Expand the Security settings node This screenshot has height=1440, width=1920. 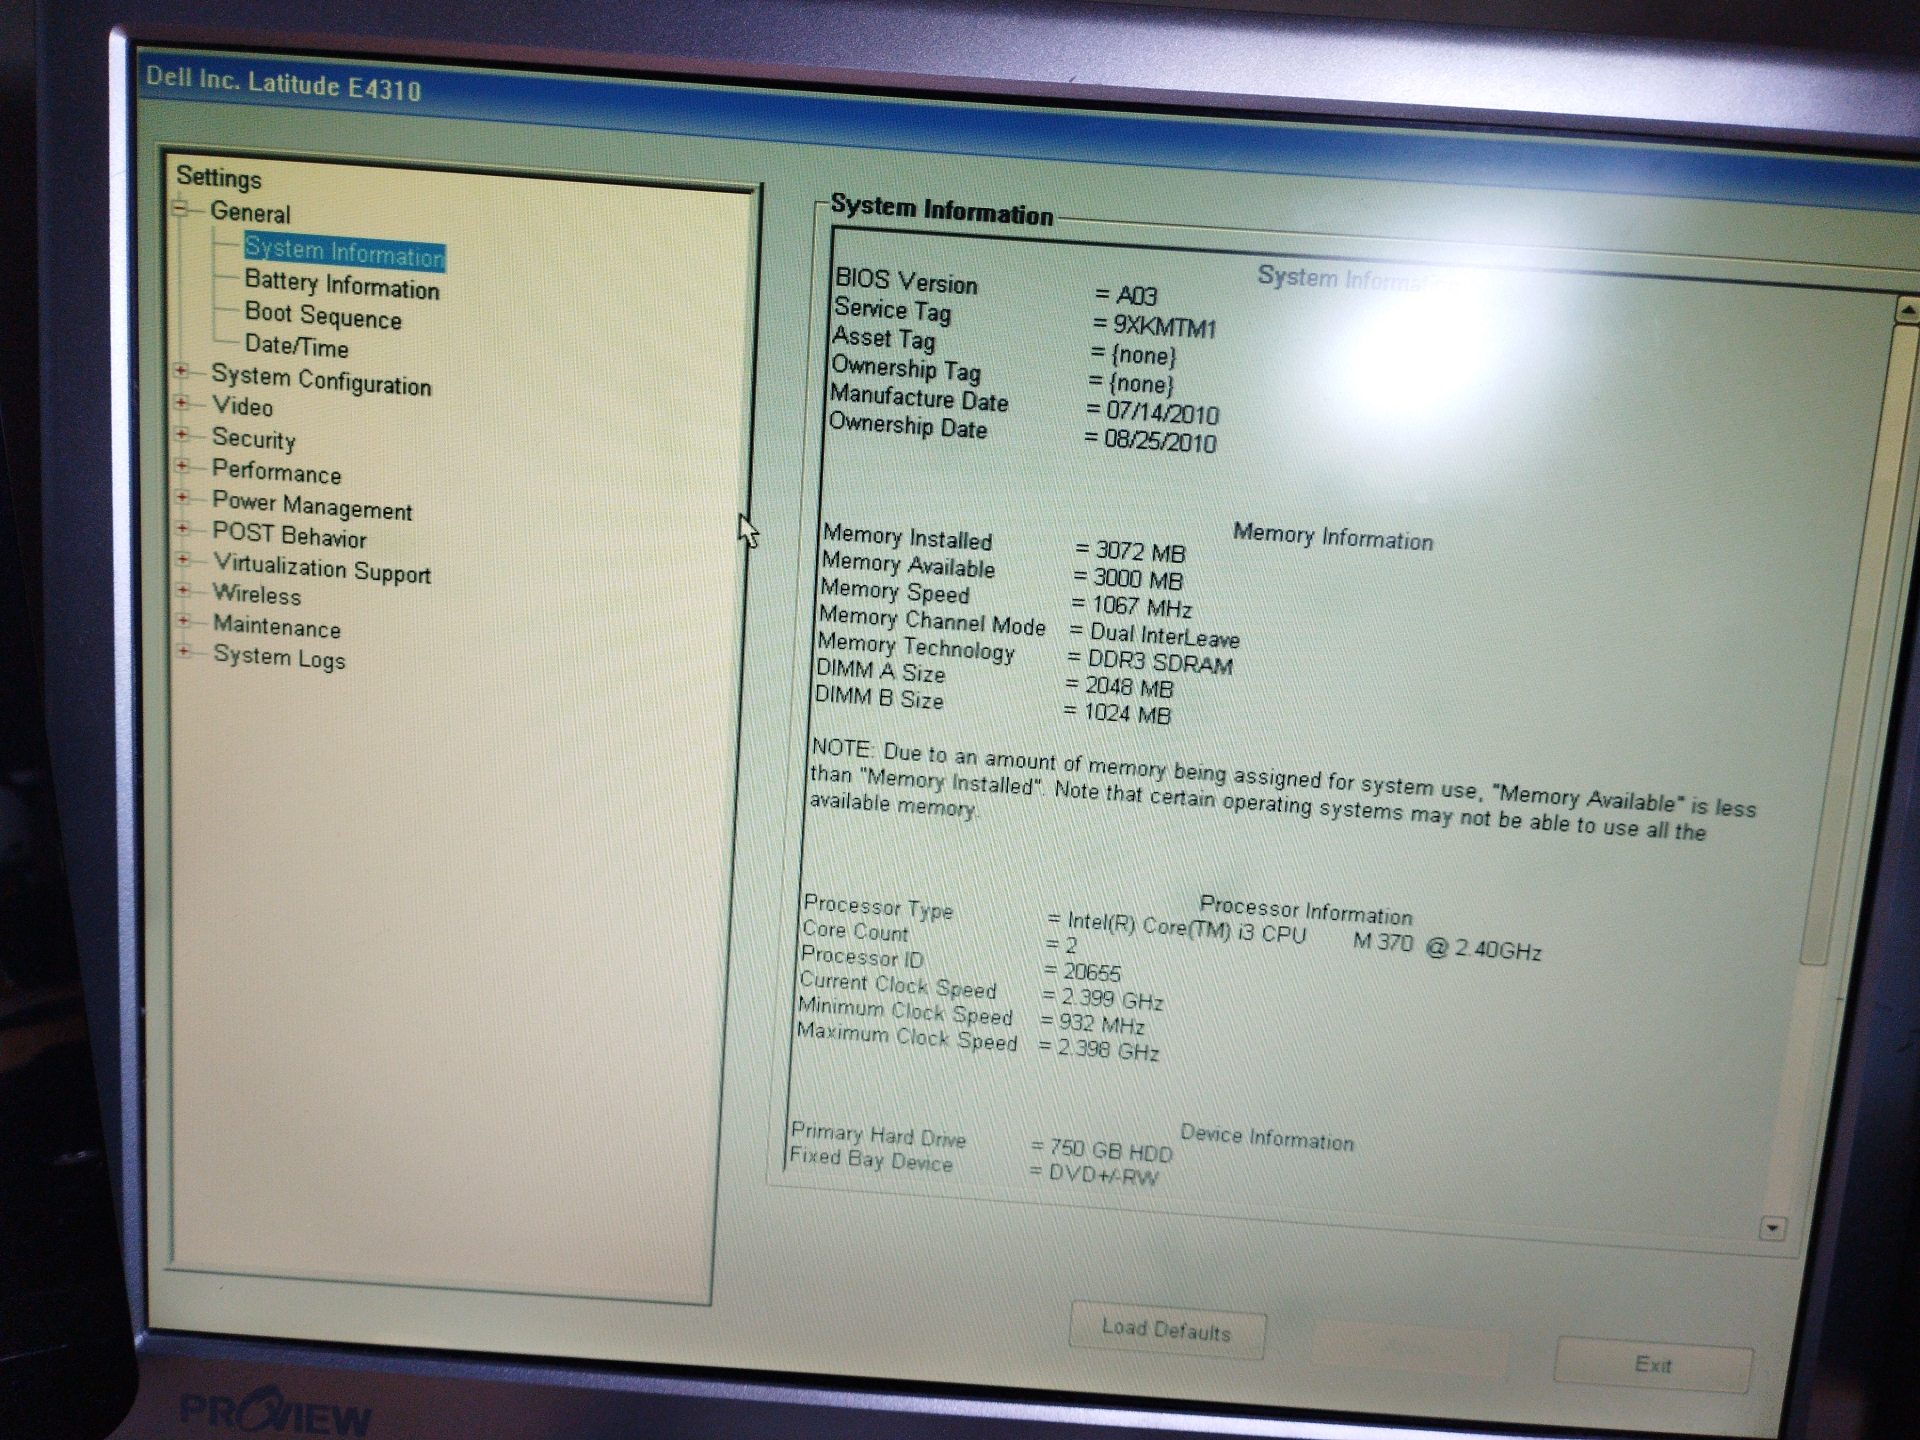point(182,434)
